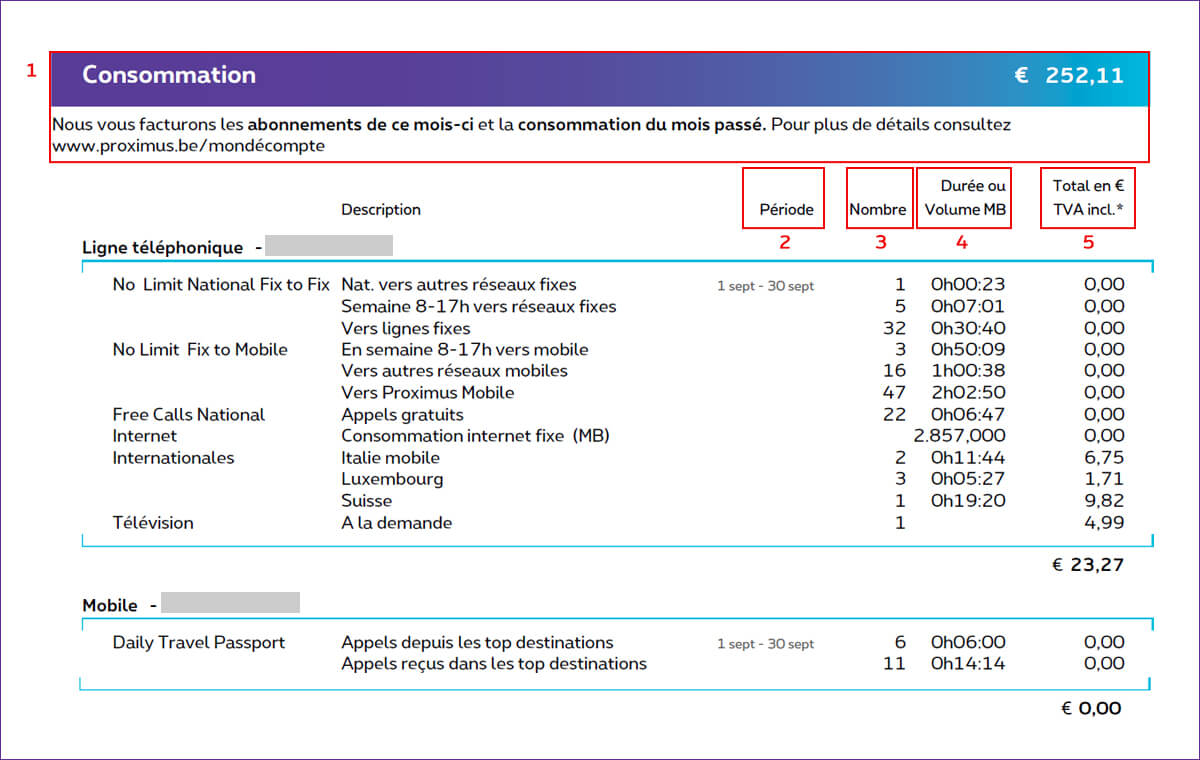This screenshot has width=1200, height=760.
Task: Select the Mobile section heading
Action: coord(110,605)
